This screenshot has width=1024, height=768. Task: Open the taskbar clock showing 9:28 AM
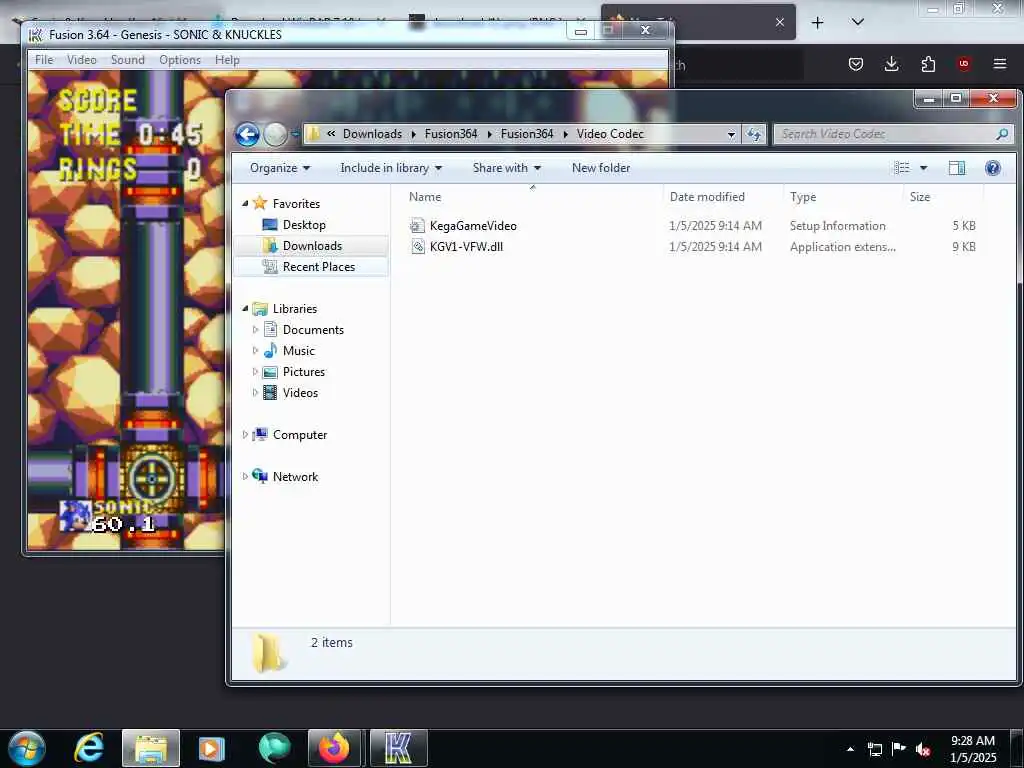(972, 749)
